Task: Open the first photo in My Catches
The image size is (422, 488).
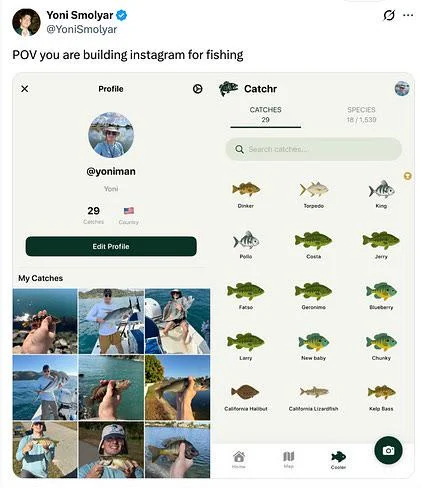Action: 45,321
